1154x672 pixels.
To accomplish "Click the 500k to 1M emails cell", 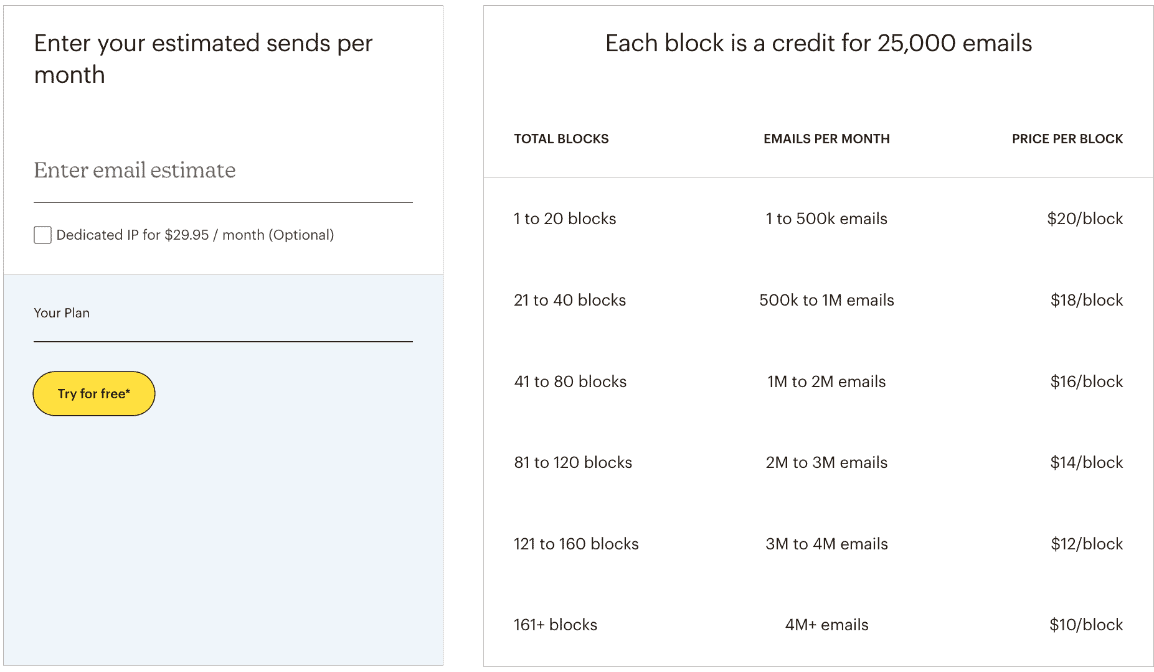I will point(826,300).
